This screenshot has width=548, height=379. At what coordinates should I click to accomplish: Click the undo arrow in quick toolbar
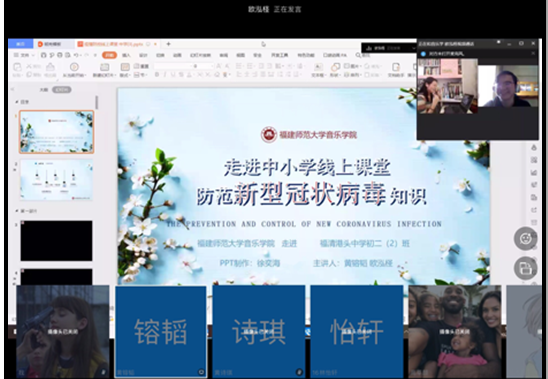[x=76, y=55]
